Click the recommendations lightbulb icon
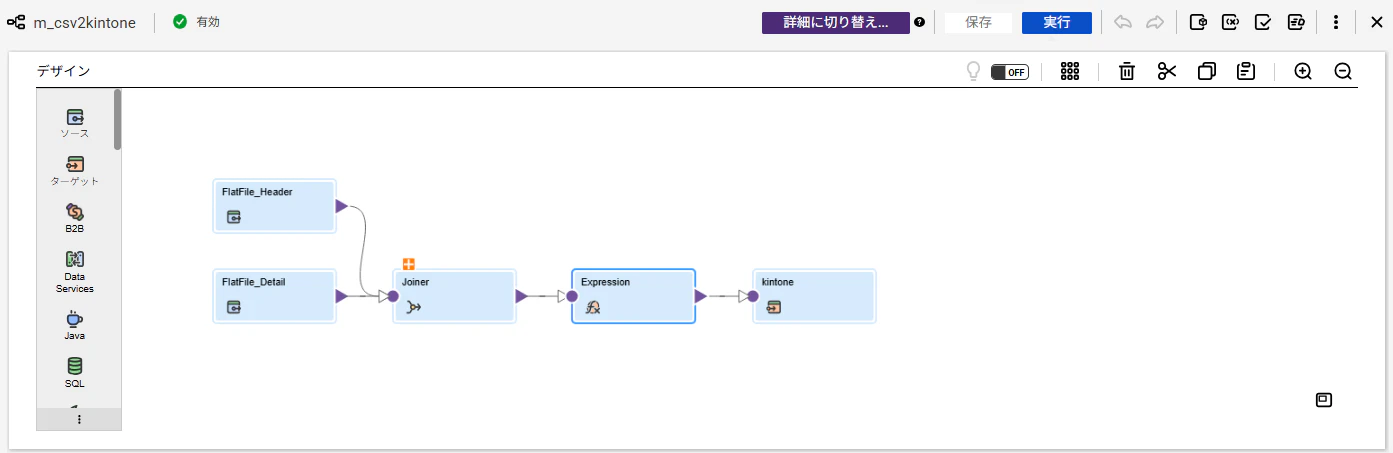The image size is (1393, 453). tap(972, 71)
